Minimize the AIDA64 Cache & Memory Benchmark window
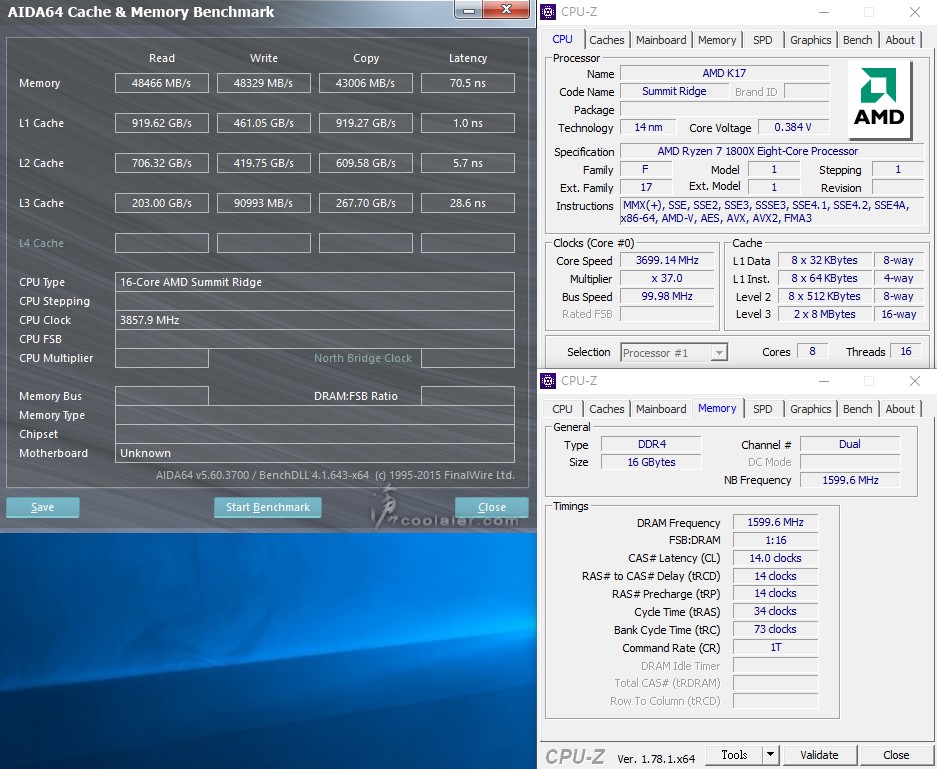 pos(469,10)
